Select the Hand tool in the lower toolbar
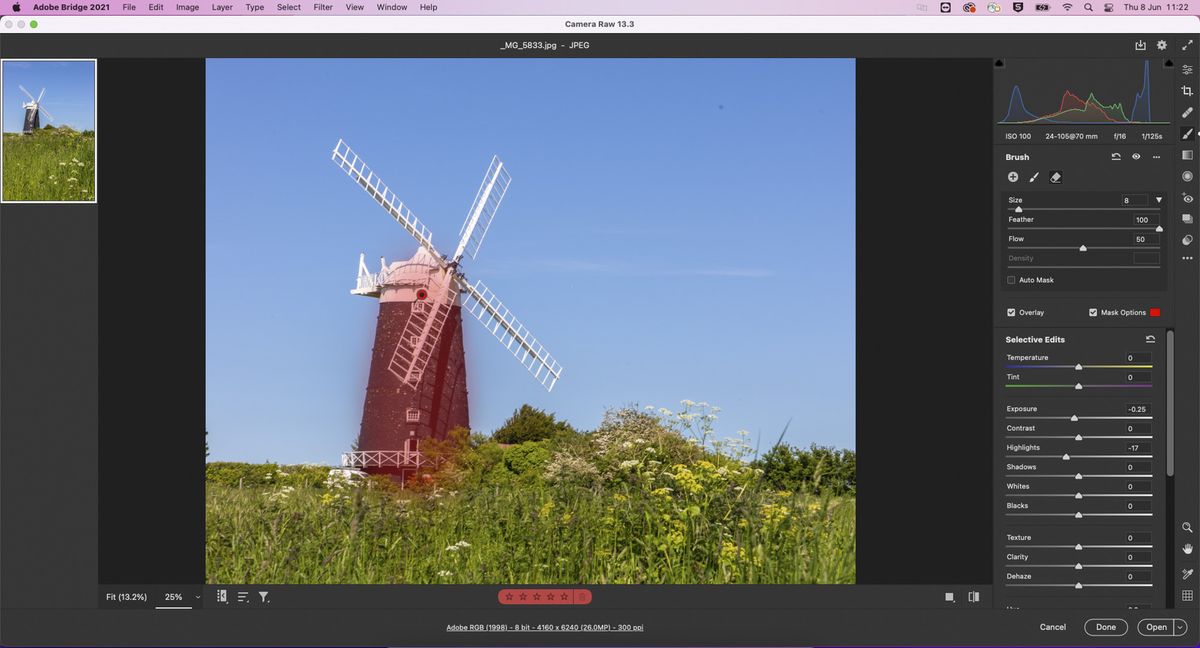Viewport: 1200px width, 648px height. click(x=1187, y=549)
